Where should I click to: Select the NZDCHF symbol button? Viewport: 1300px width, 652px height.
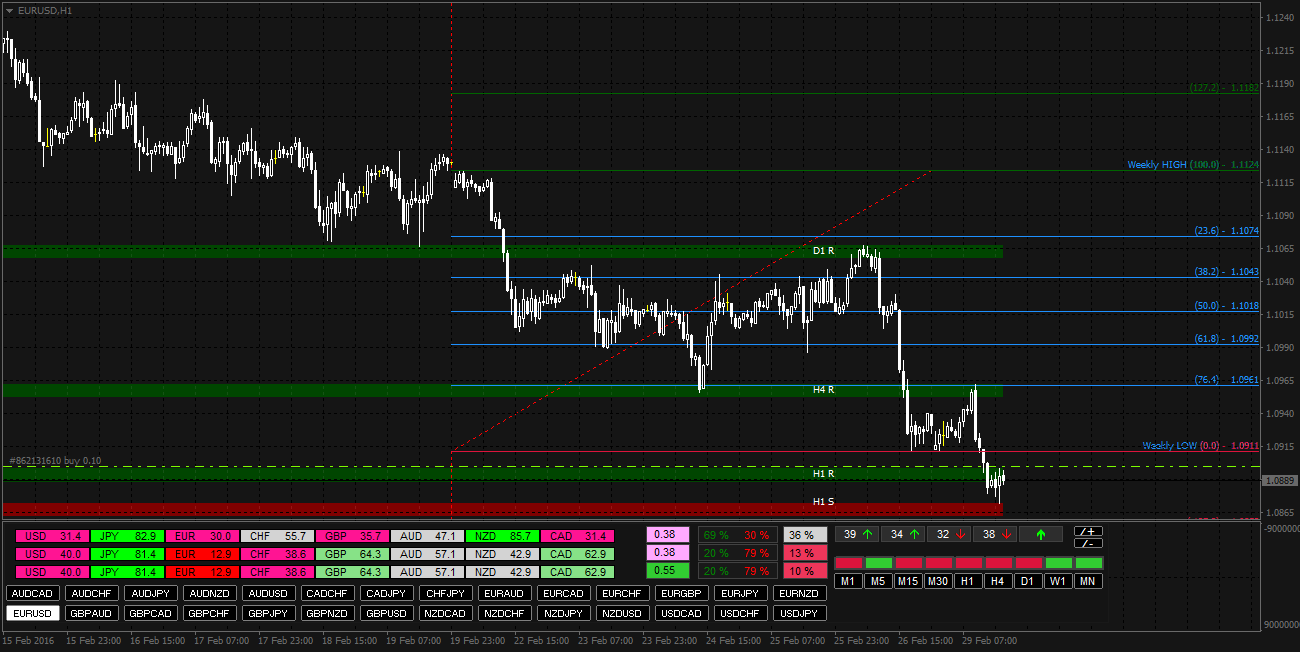pyautogui.click(x=505, y=613)
